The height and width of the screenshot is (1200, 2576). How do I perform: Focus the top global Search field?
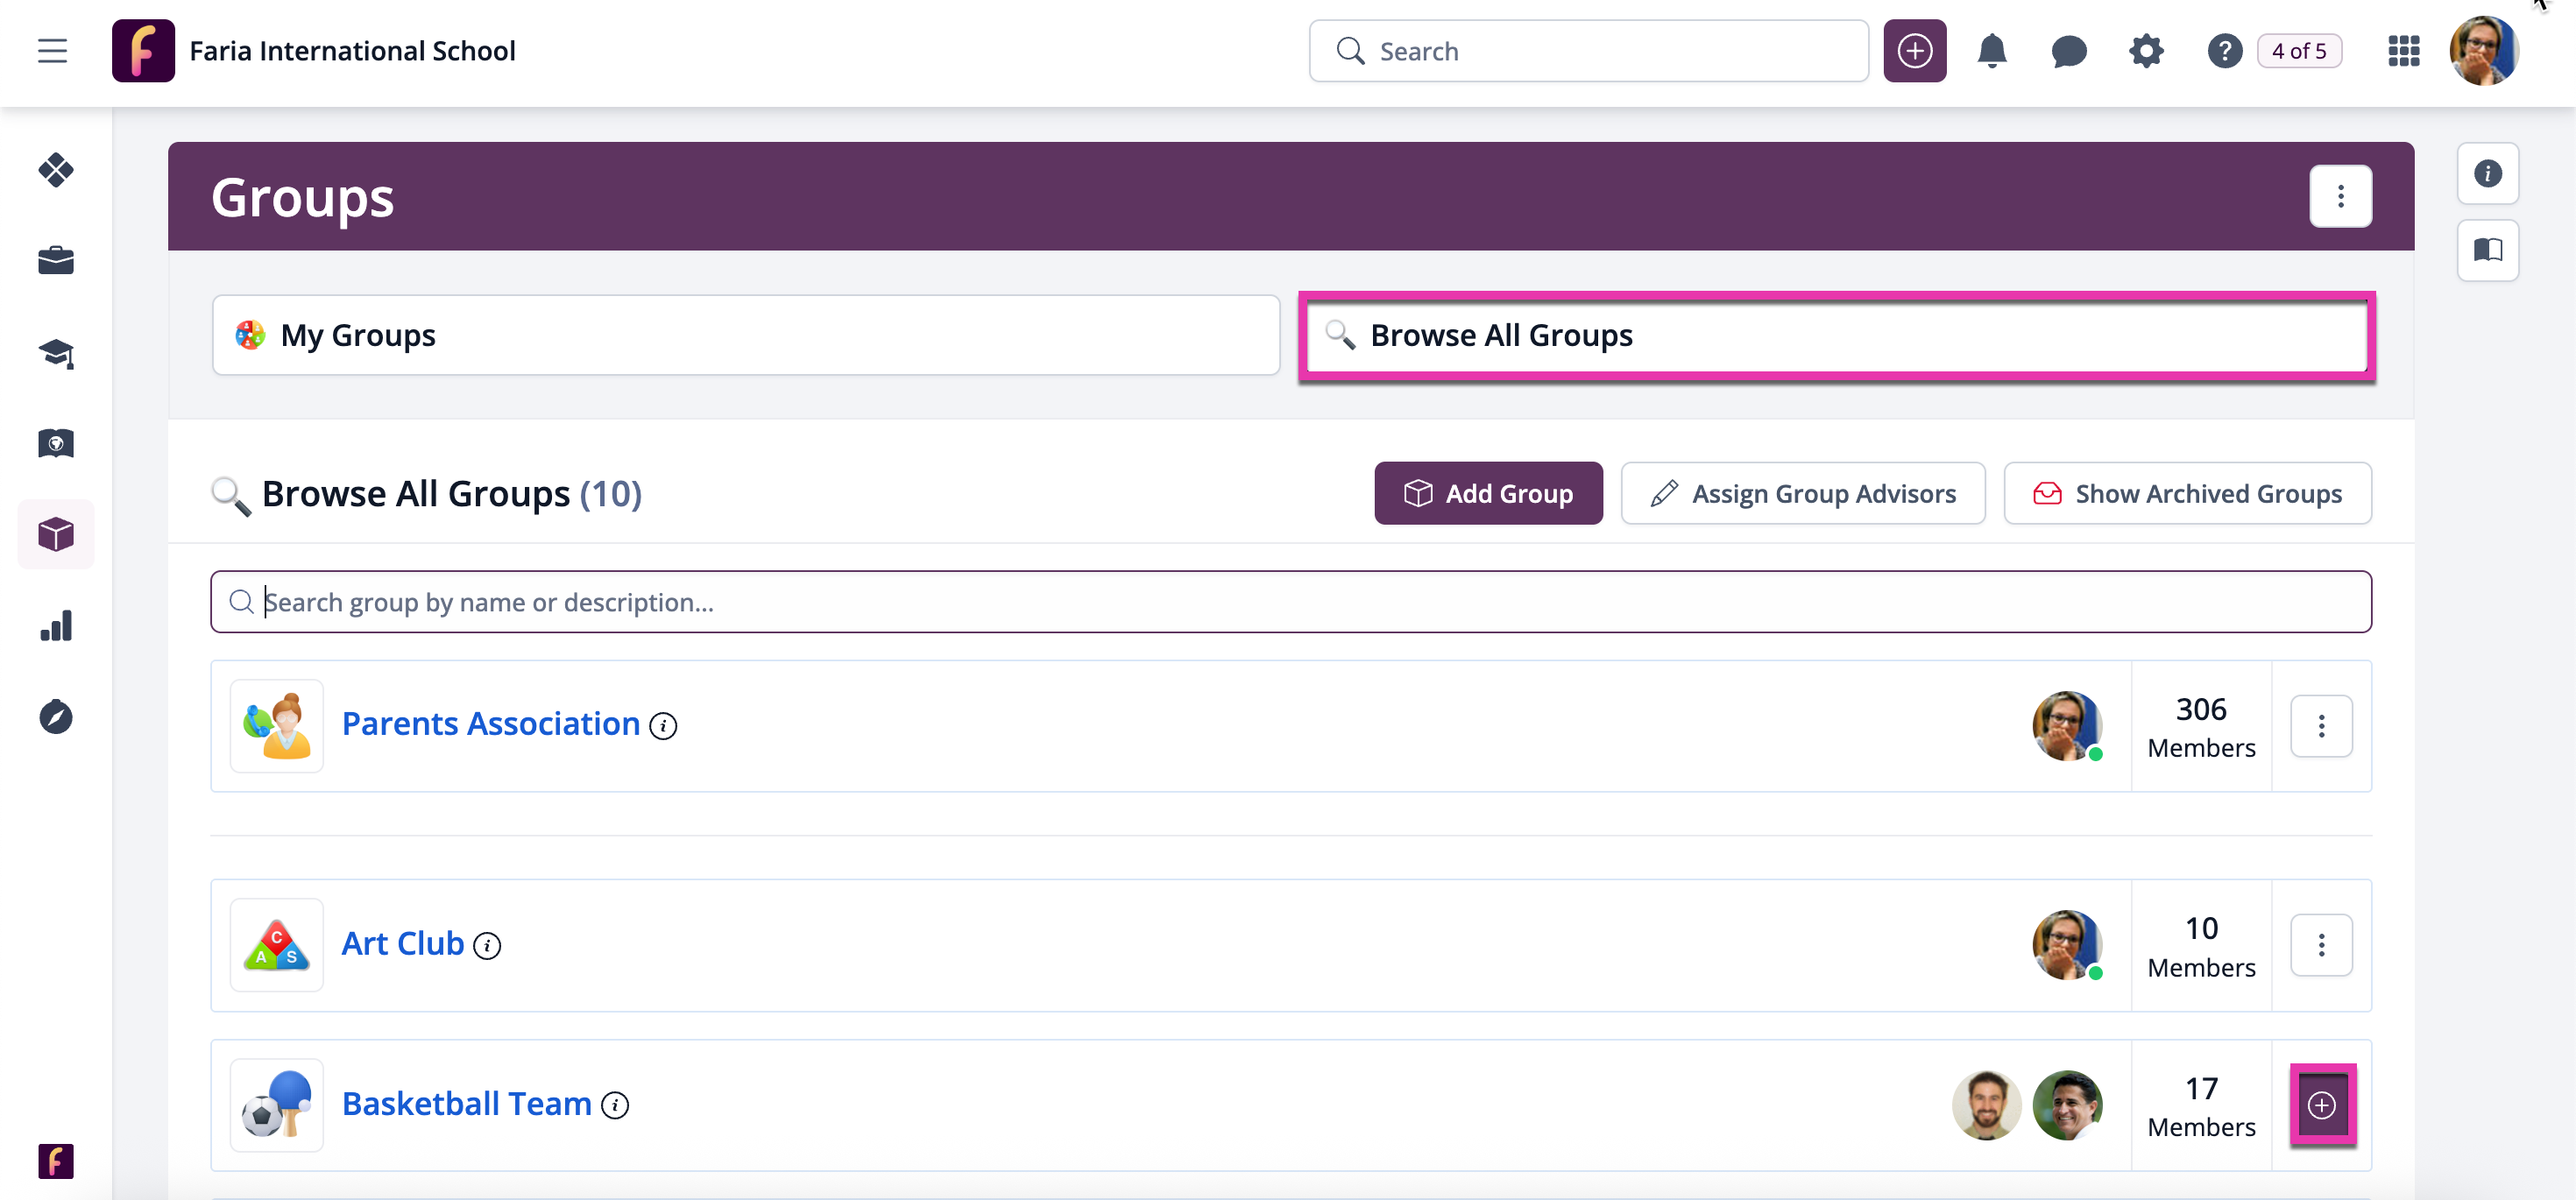click(x=1588, y=50)
